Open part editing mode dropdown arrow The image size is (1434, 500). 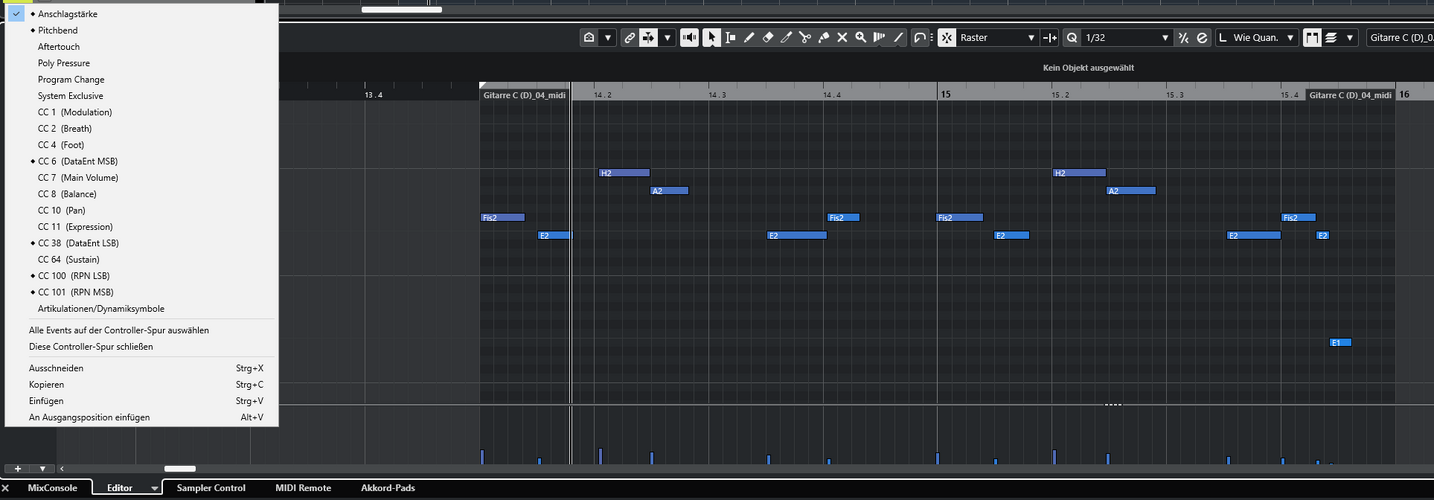coord(1350,37)
